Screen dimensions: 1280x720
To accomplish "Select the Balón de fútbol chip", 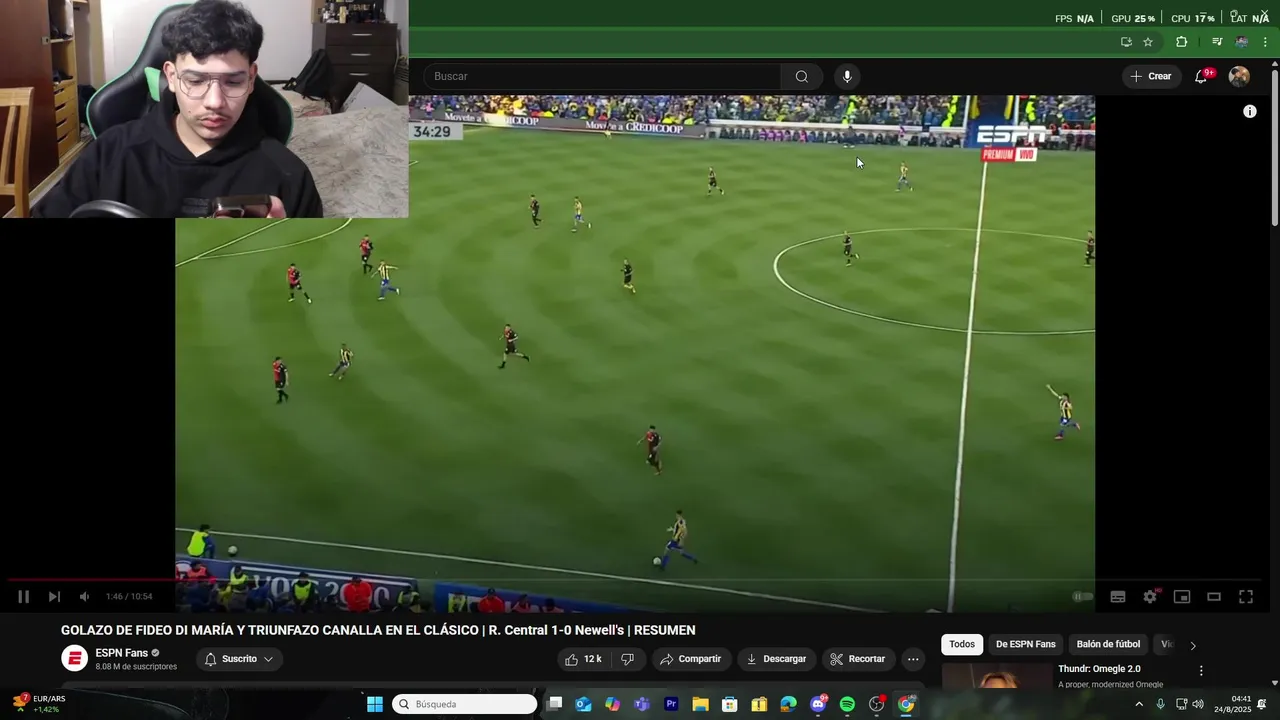I will click(x=1108, y=644).
